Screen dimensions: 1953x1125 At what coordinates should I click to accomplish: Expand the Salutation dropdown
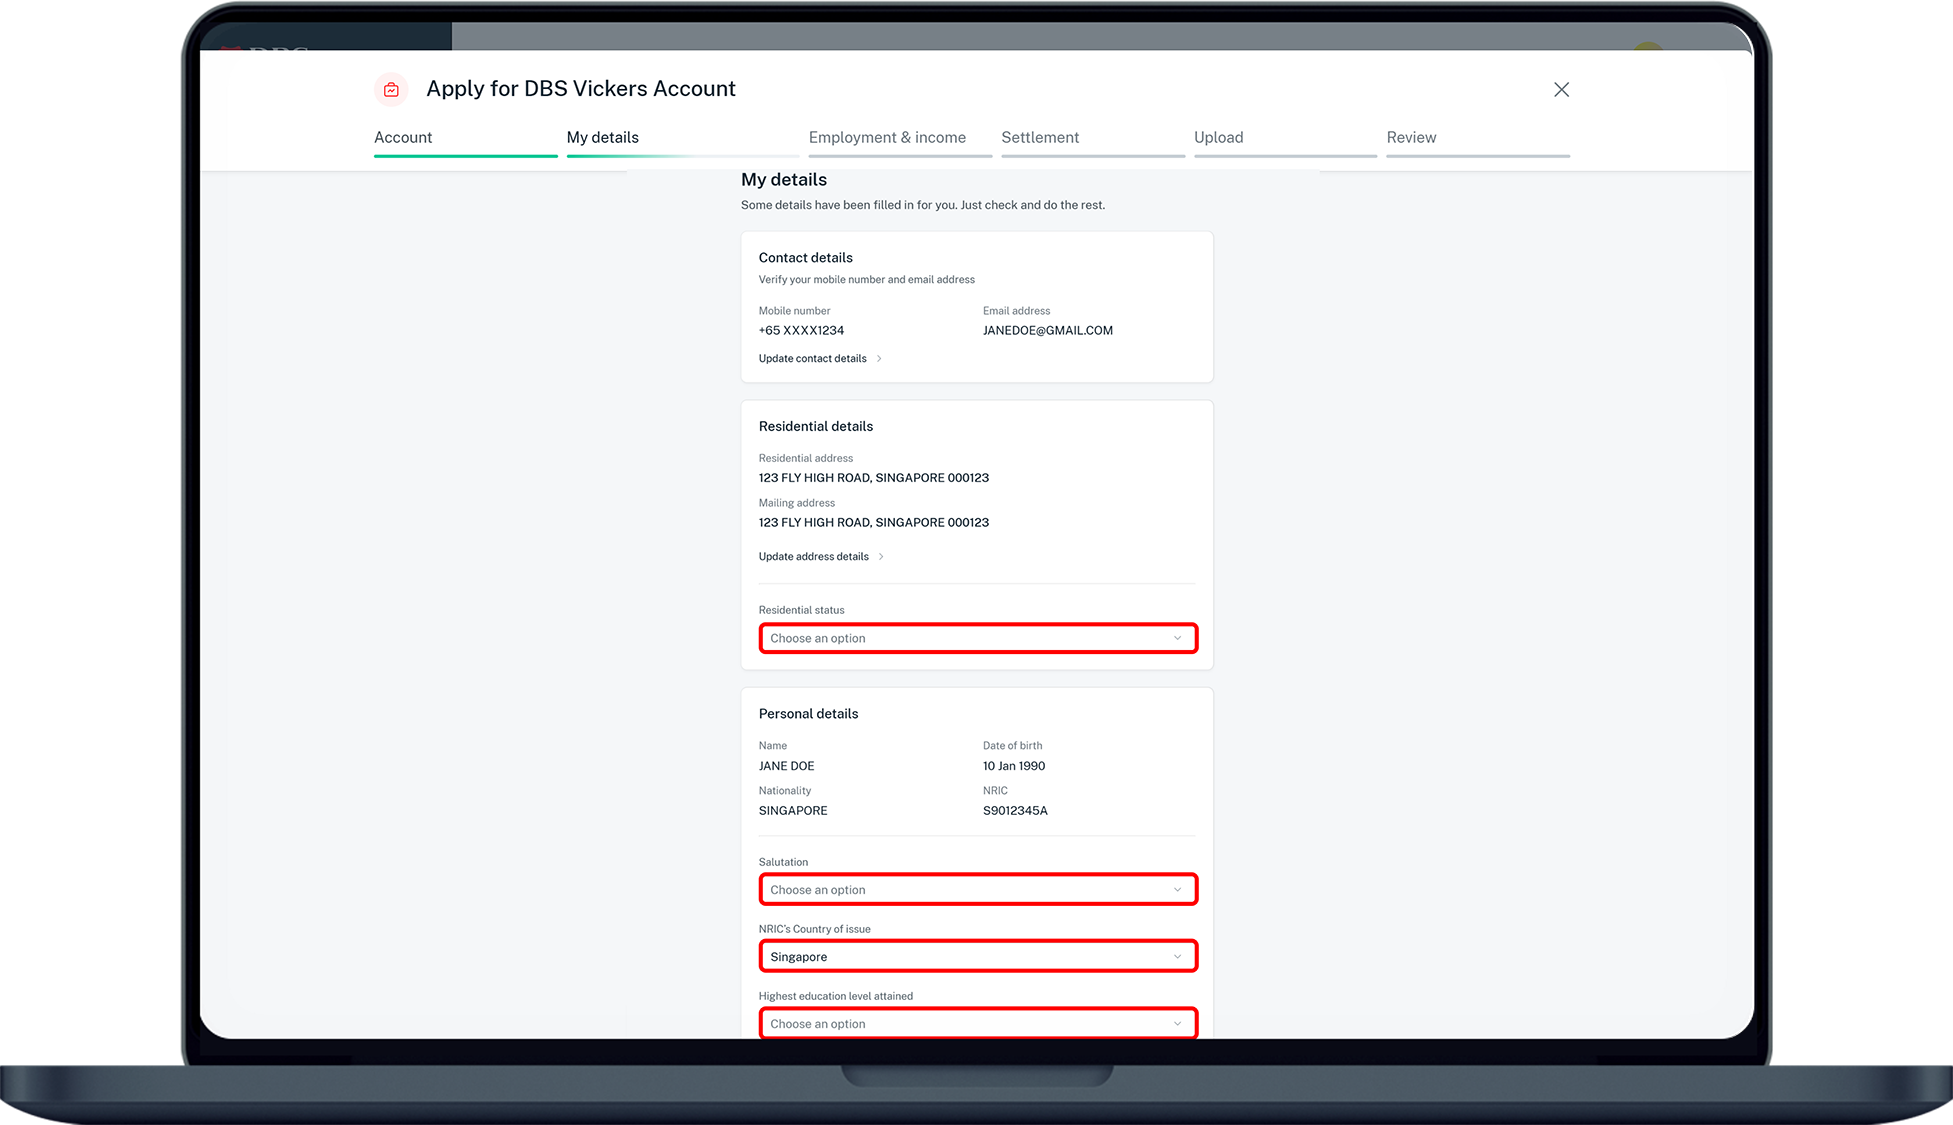tap(978, 890)
